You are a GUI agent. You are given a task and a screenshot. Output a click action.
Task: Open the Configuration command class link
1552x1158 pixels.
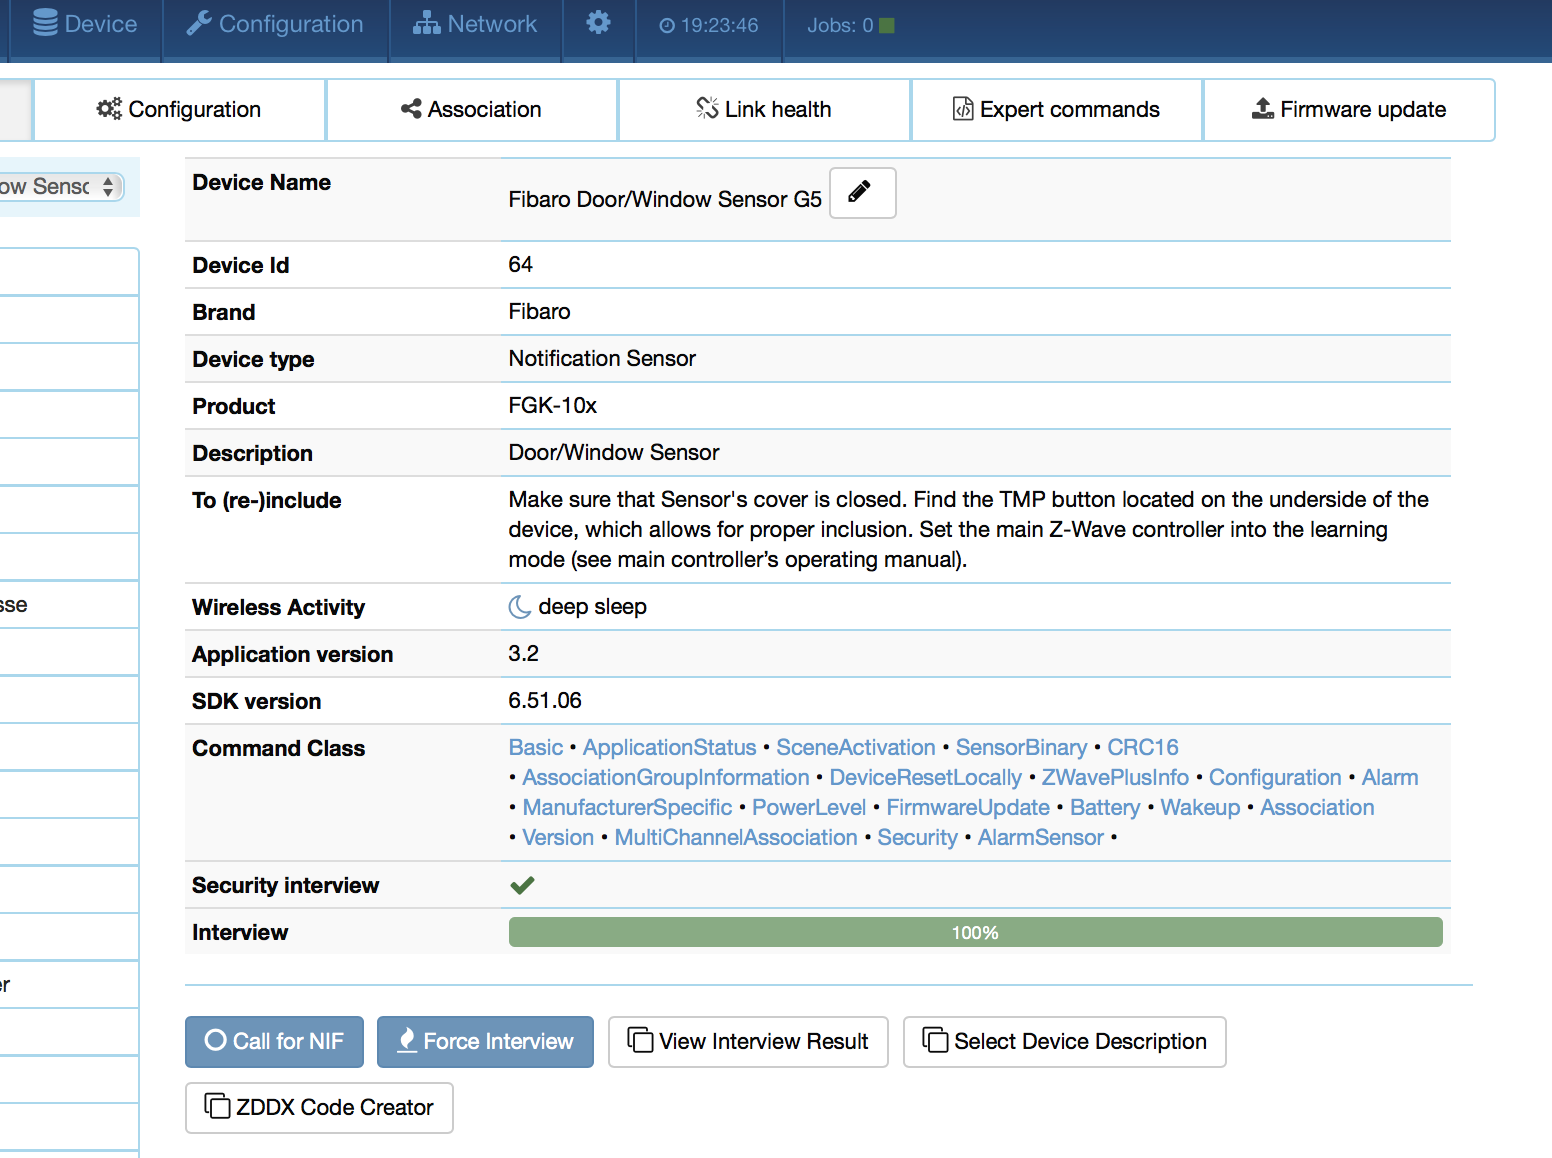(1275, 778)
